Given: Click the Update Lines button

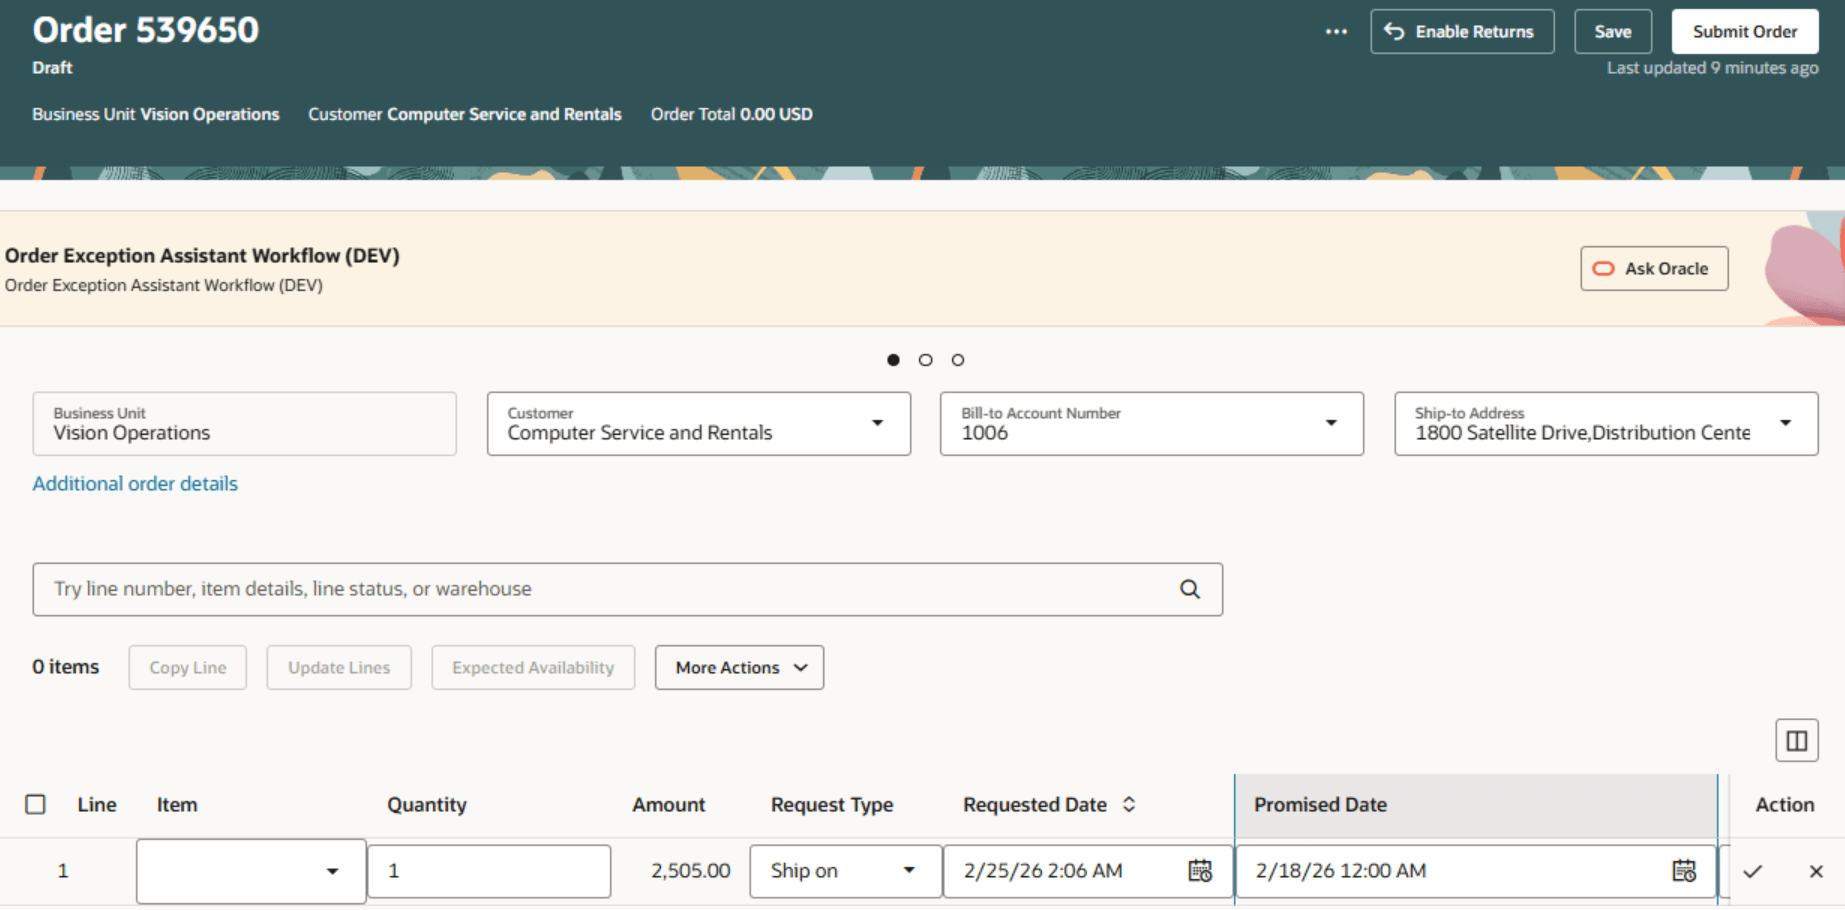Looking at the screenshot, I should click(x=339, y=667).
